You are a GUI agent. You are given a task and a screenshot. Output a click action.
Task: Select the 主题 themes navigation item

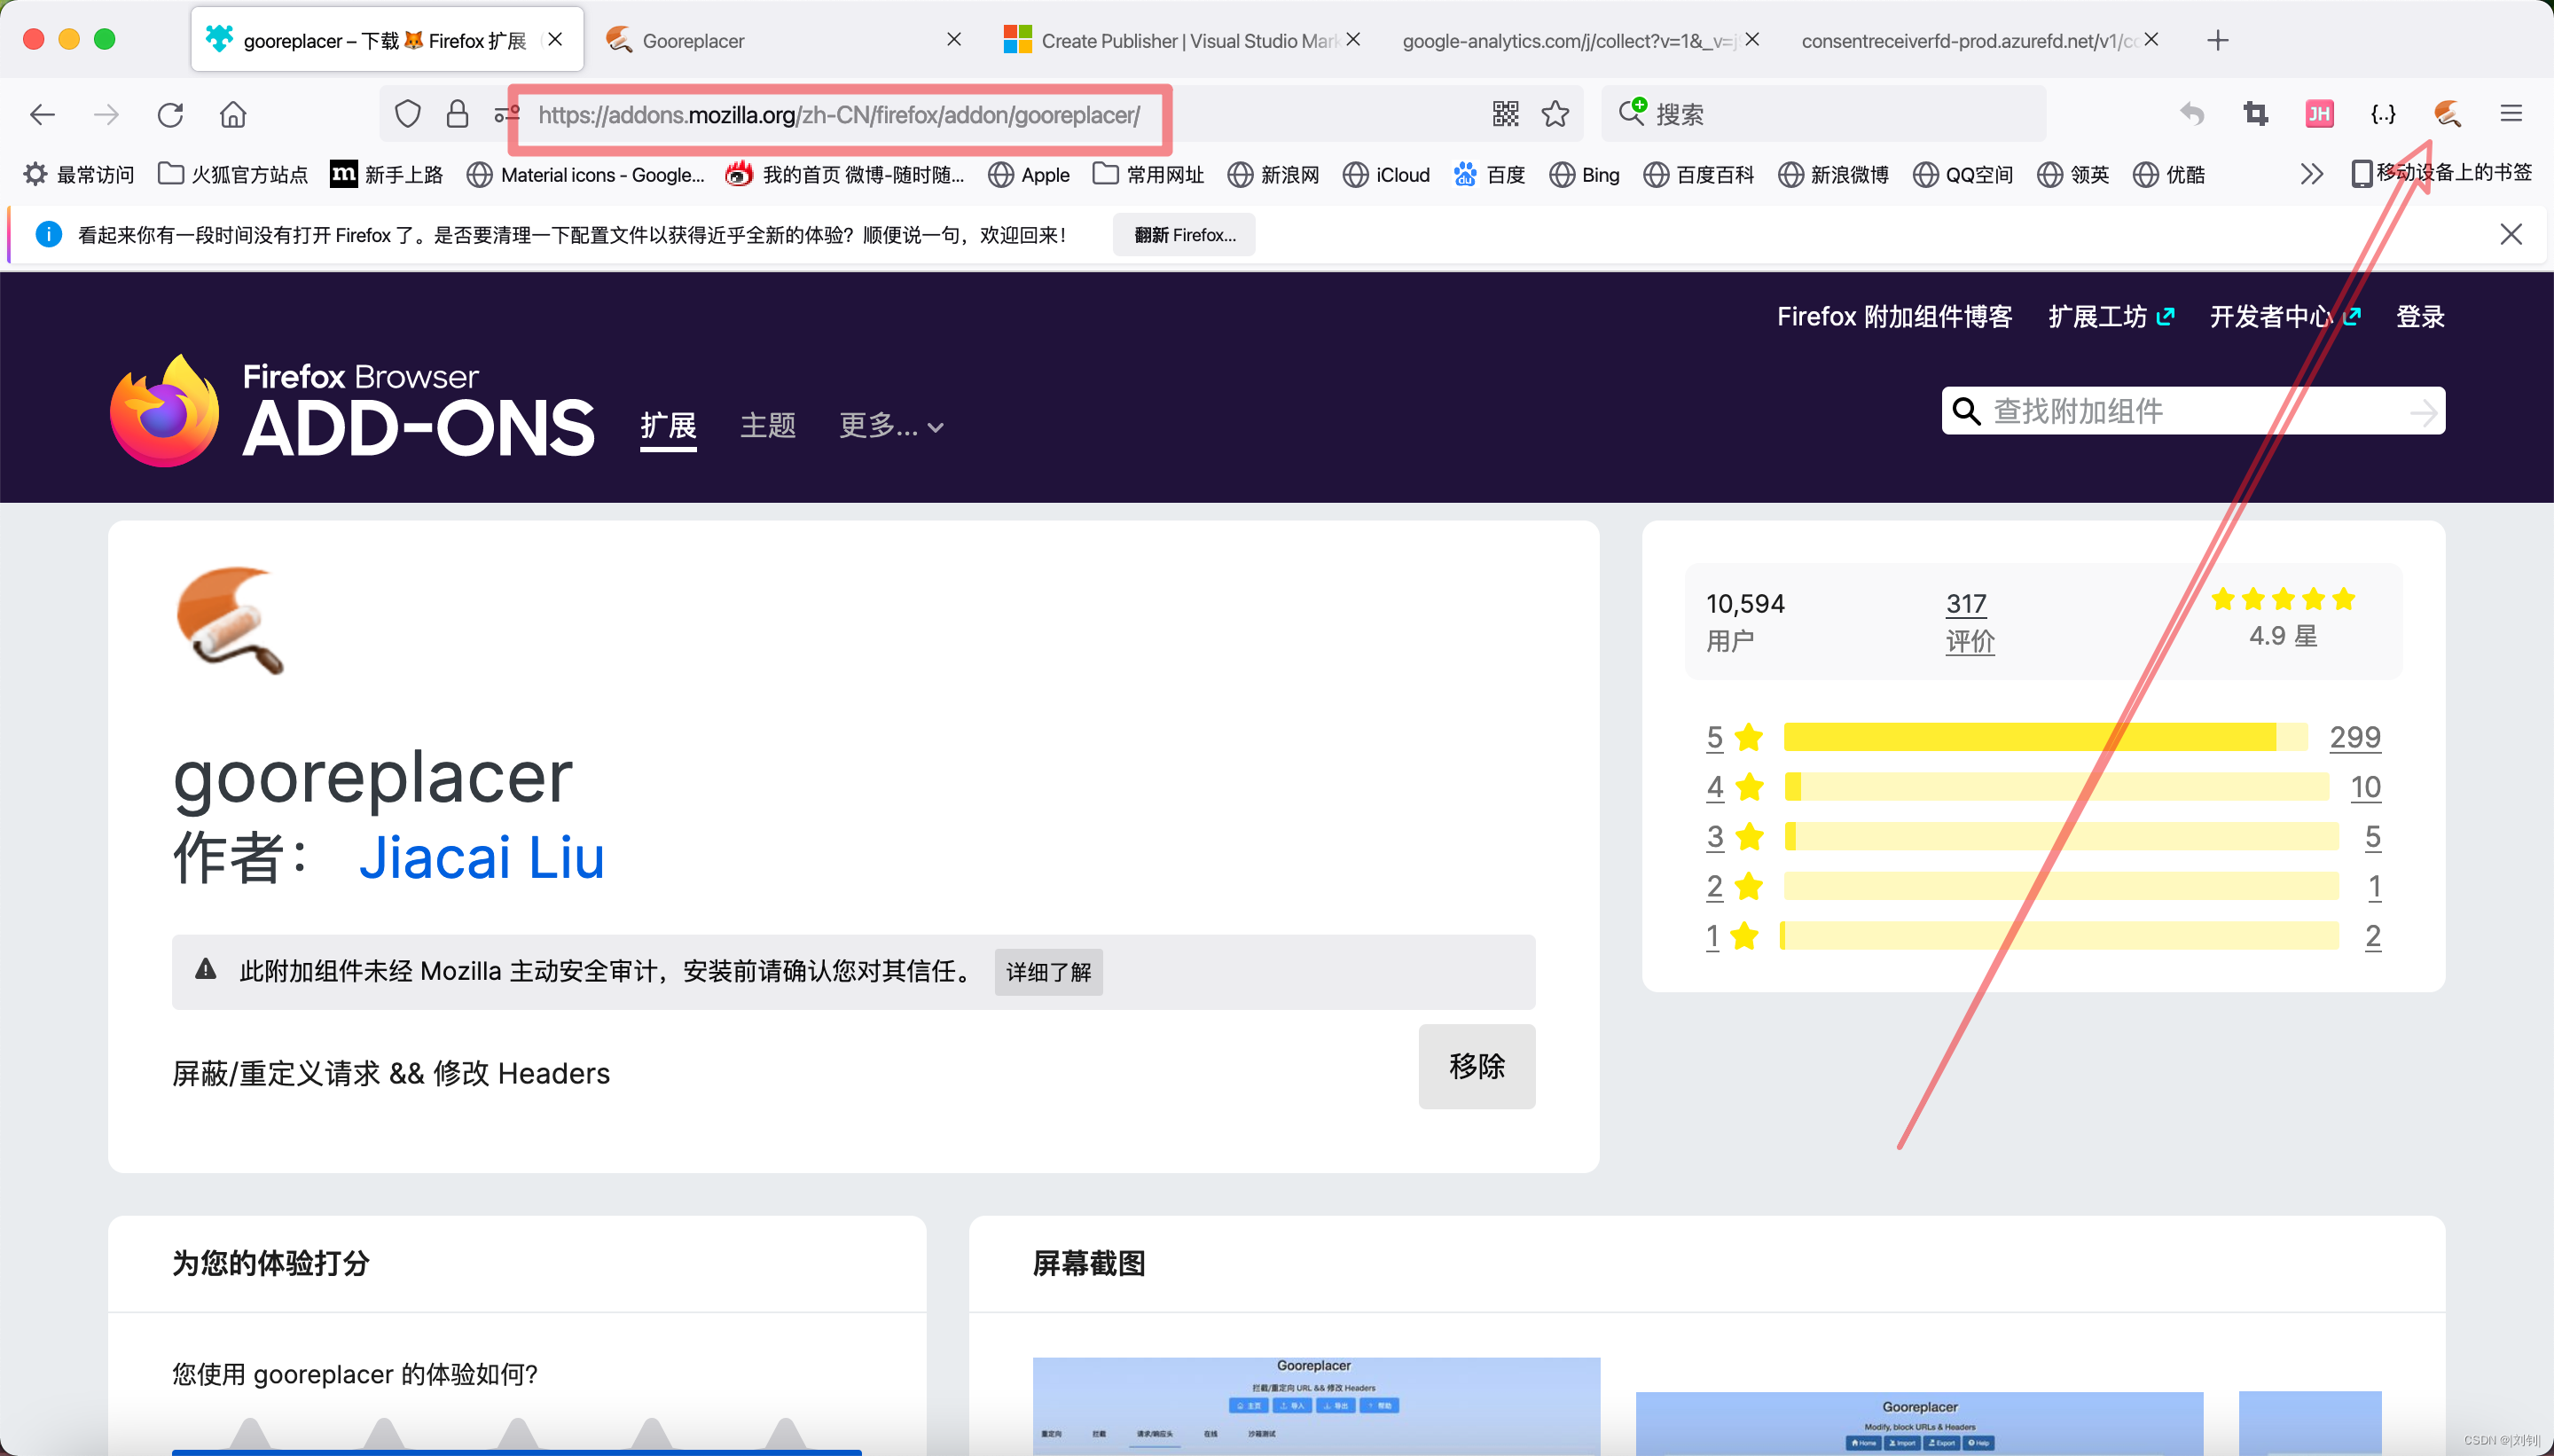click(x=767, y=426)
